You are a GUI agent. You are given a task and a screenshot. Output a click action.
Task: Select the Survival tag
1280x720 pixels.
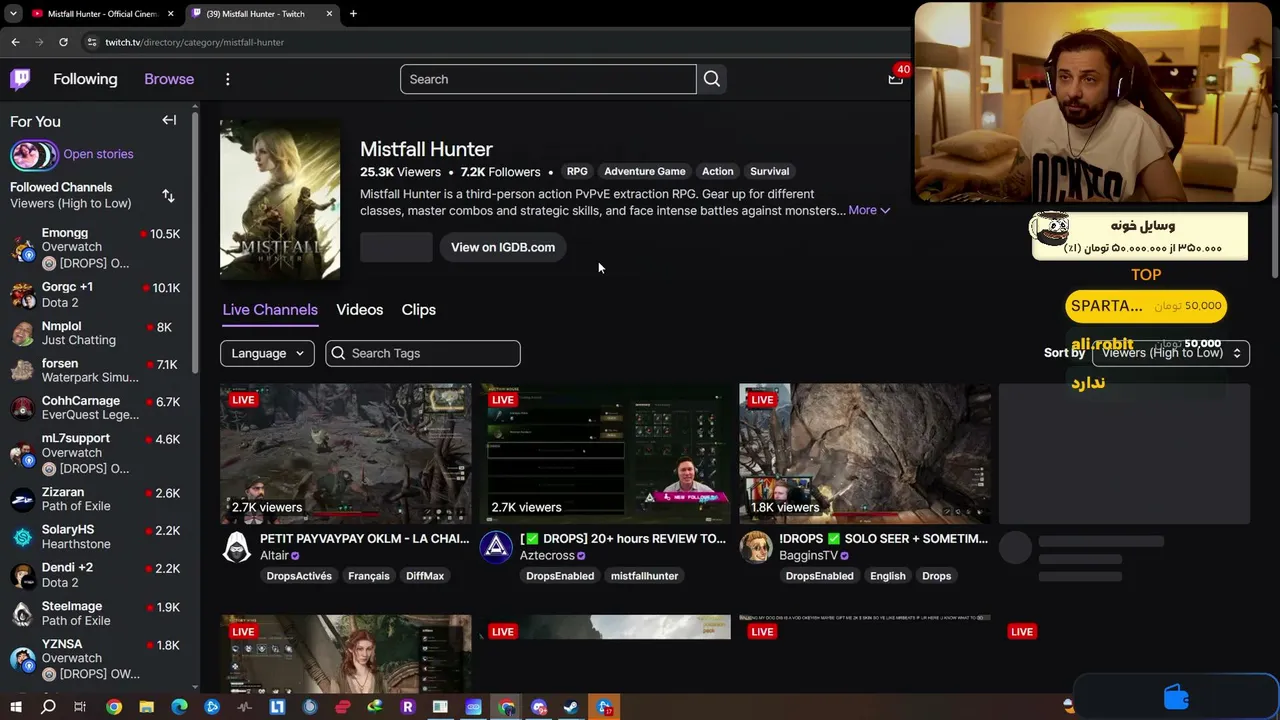point(770,172)
